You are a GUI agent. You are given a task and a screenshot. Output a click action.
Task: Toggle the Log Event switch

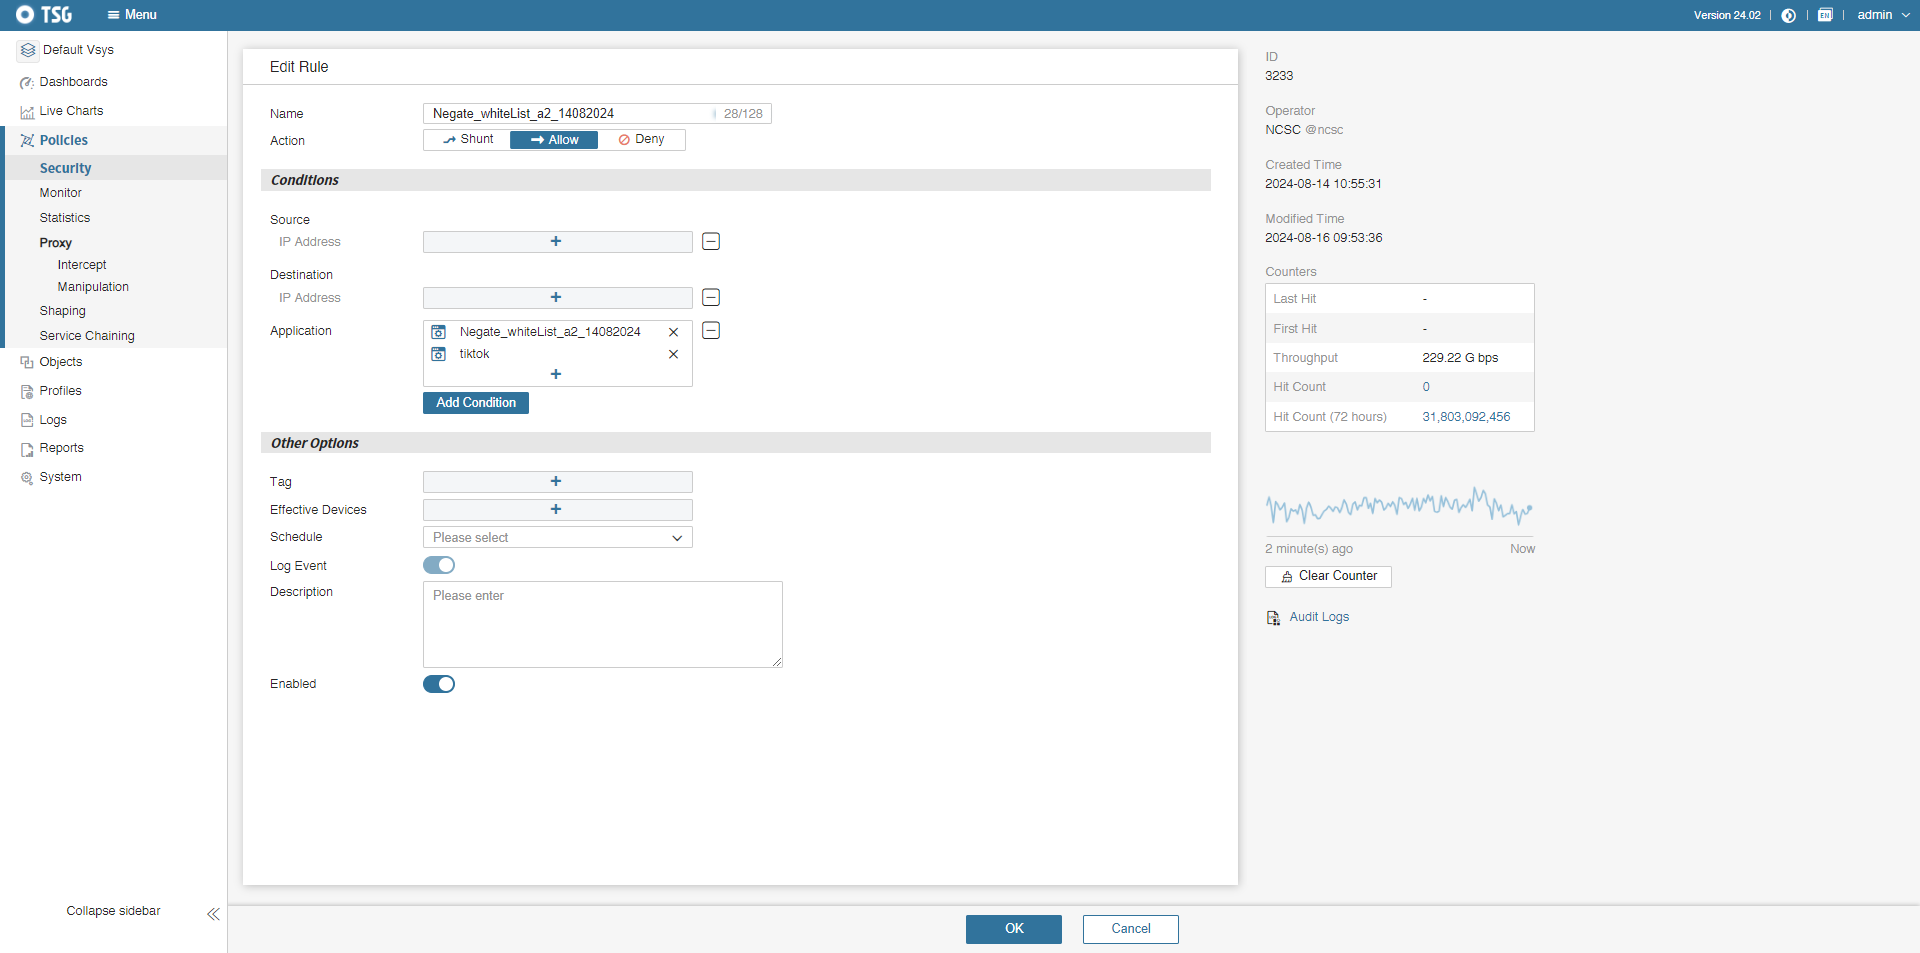click(439, 566)
